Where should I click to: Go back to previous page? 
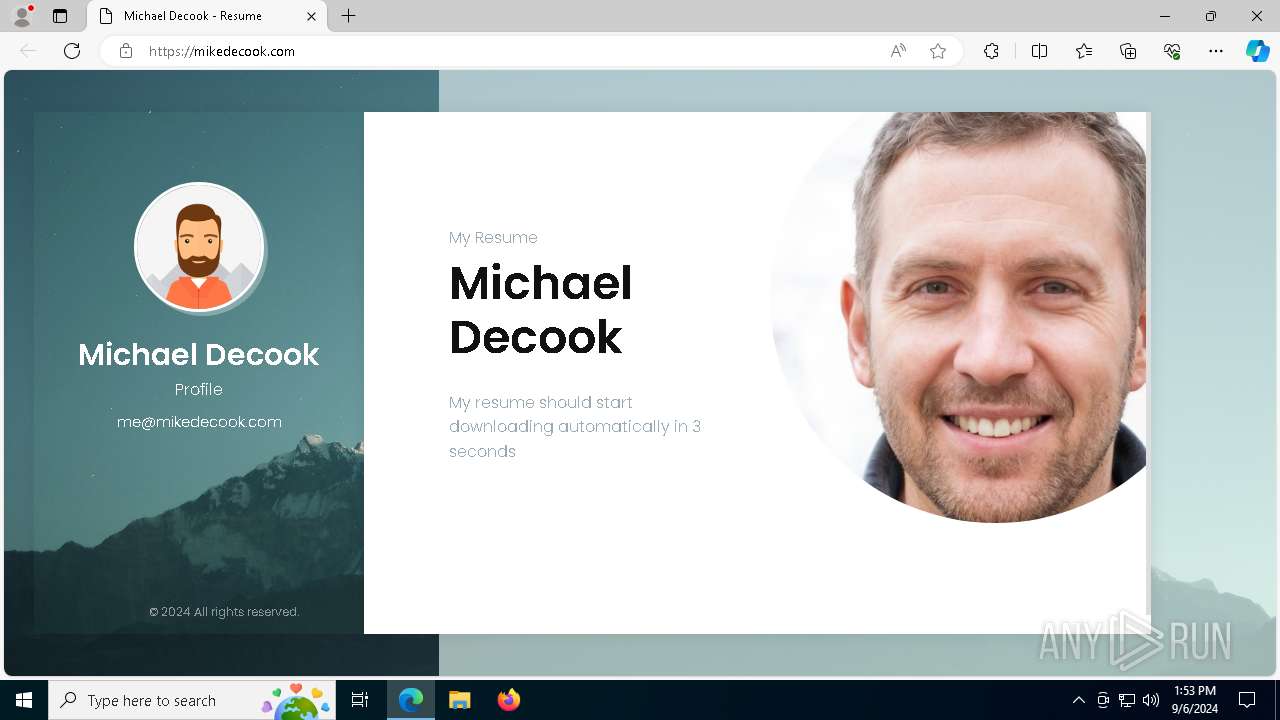coord(28,51)
